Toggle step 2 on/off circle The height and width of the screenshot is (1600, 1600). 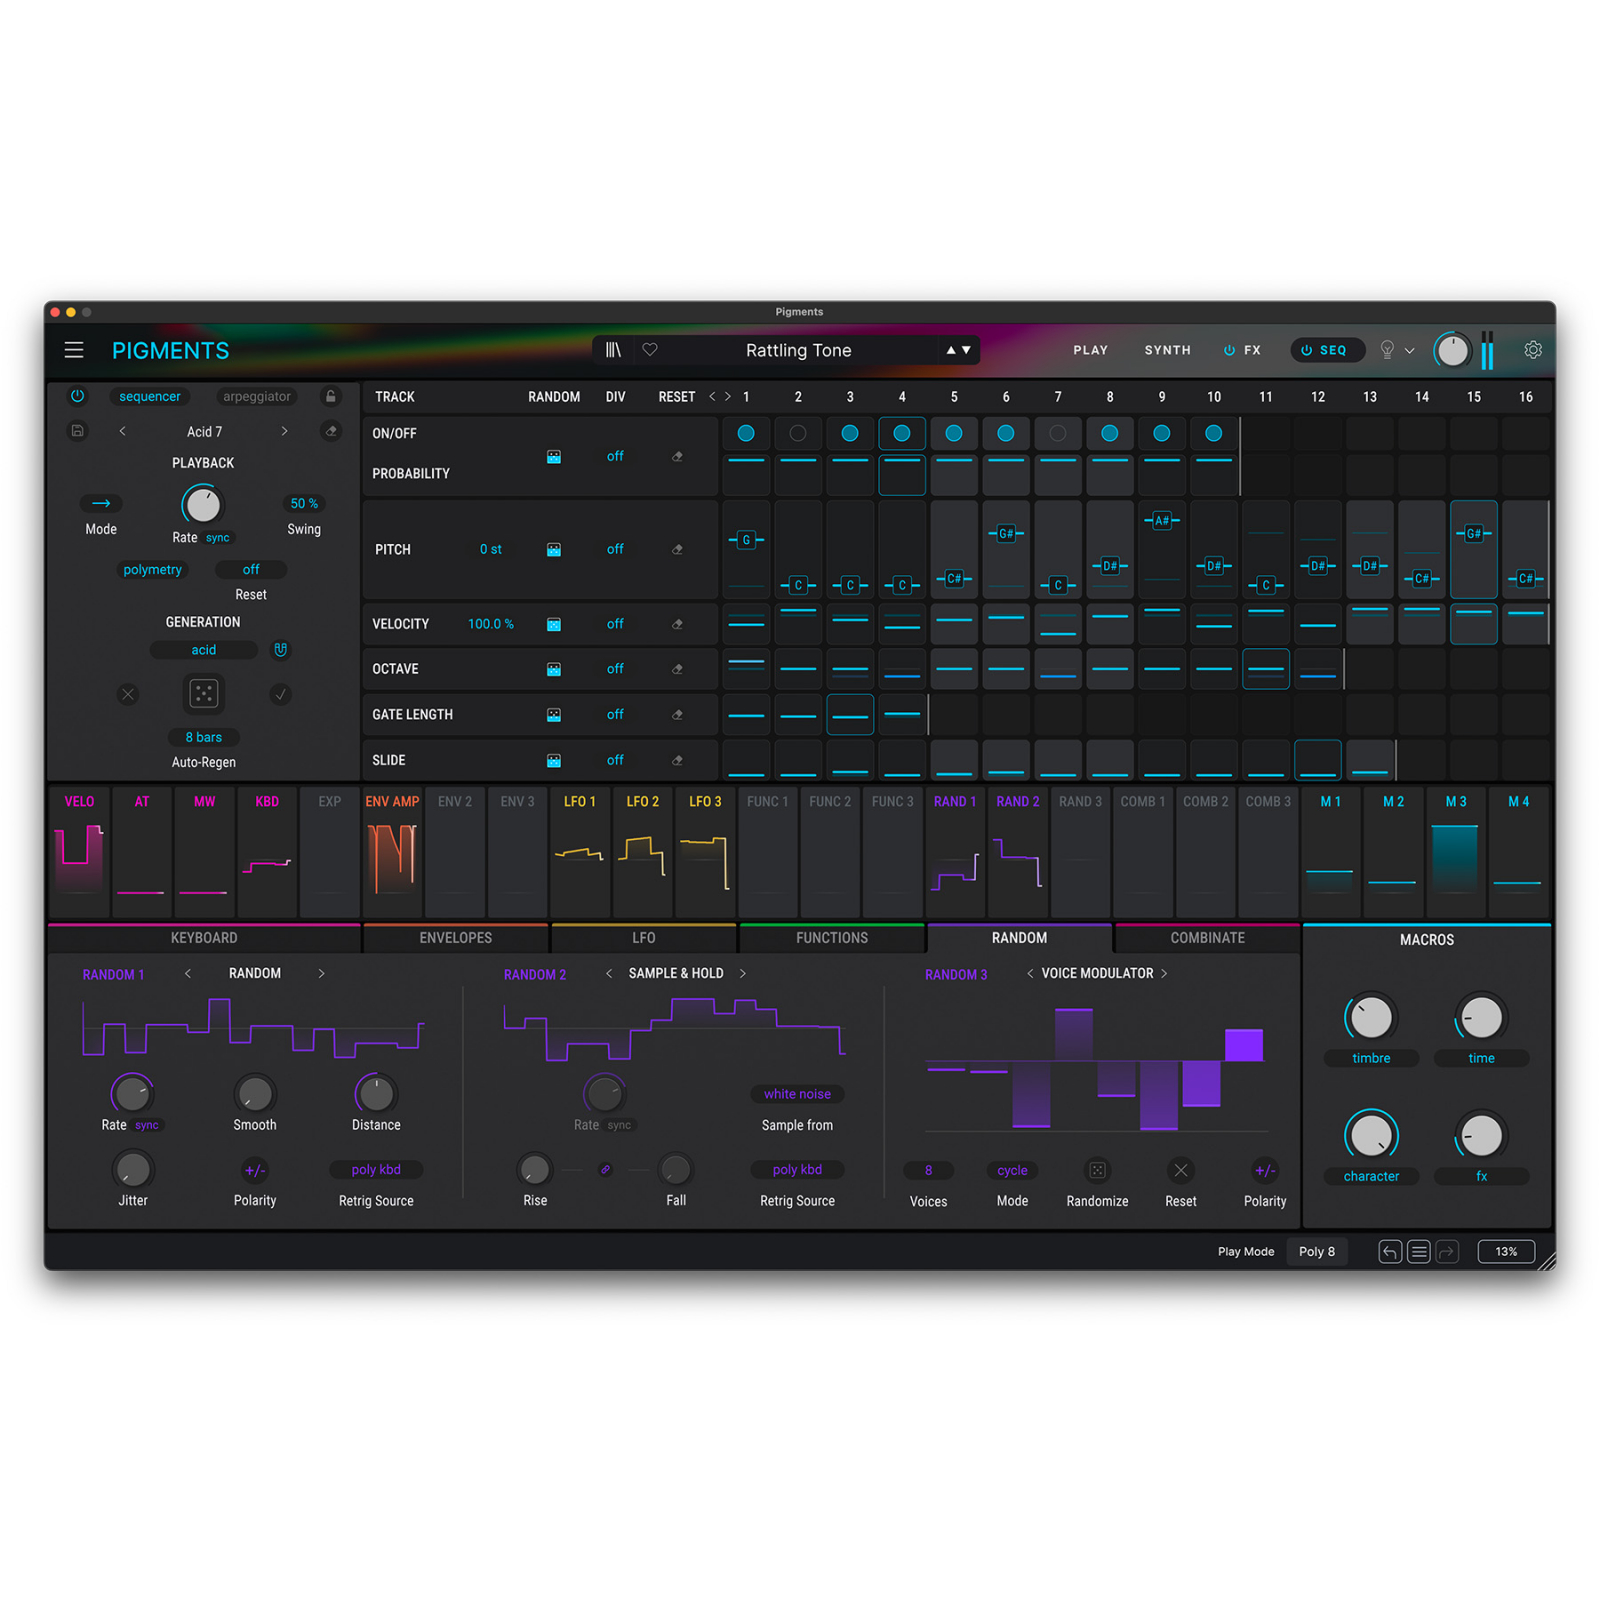click(798, 433)
